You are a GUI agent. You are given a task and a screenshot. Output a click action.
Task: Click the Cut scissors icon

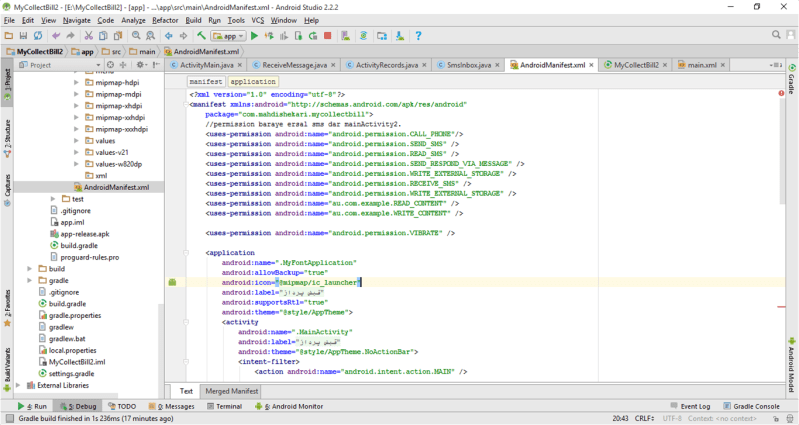point(89,36)
